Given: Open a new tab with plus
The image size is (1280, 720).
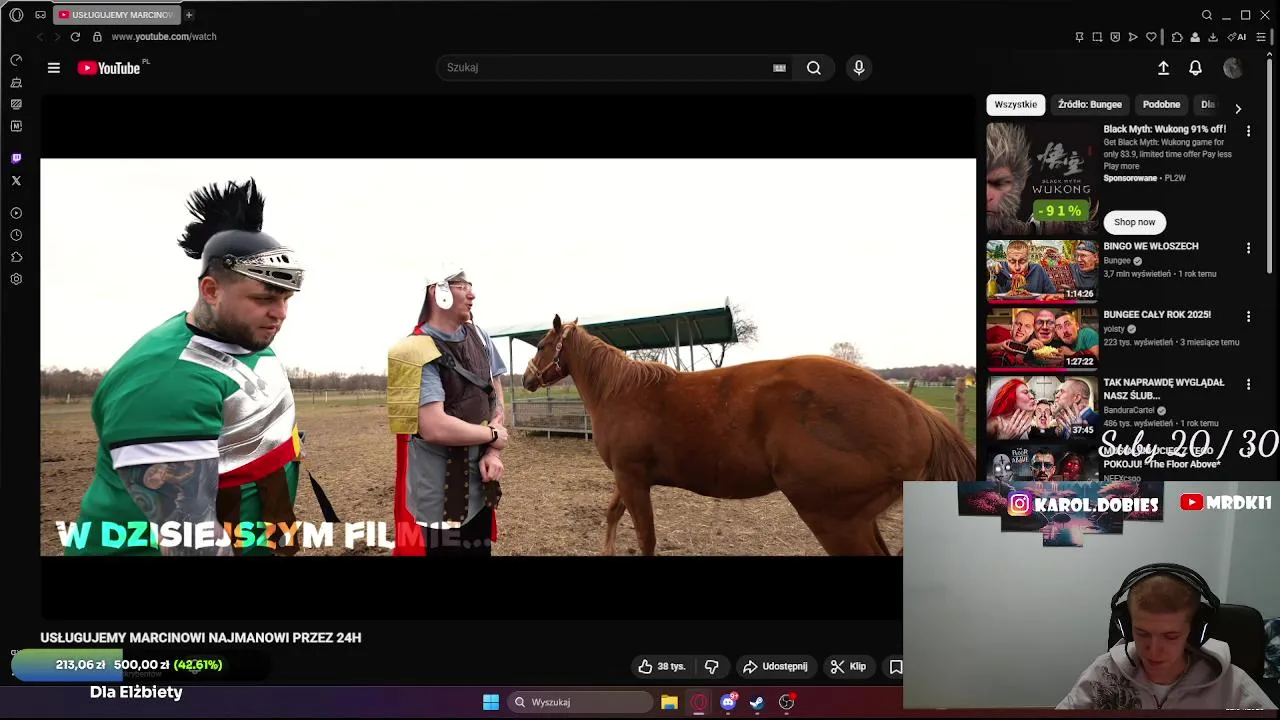Looking at the screenshot, I should pyautogui.click(x=189, y=15).
